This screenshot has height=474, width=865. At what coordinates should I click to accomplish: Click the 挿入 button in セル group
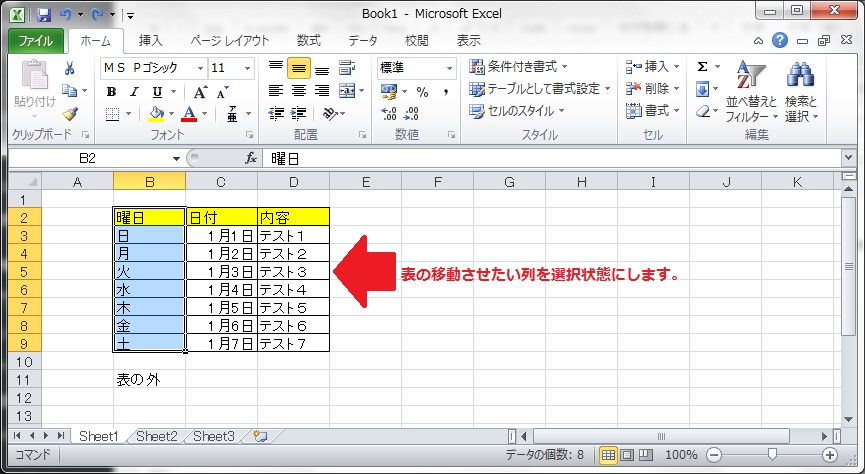pyautogui.click(x=652, y=67)
